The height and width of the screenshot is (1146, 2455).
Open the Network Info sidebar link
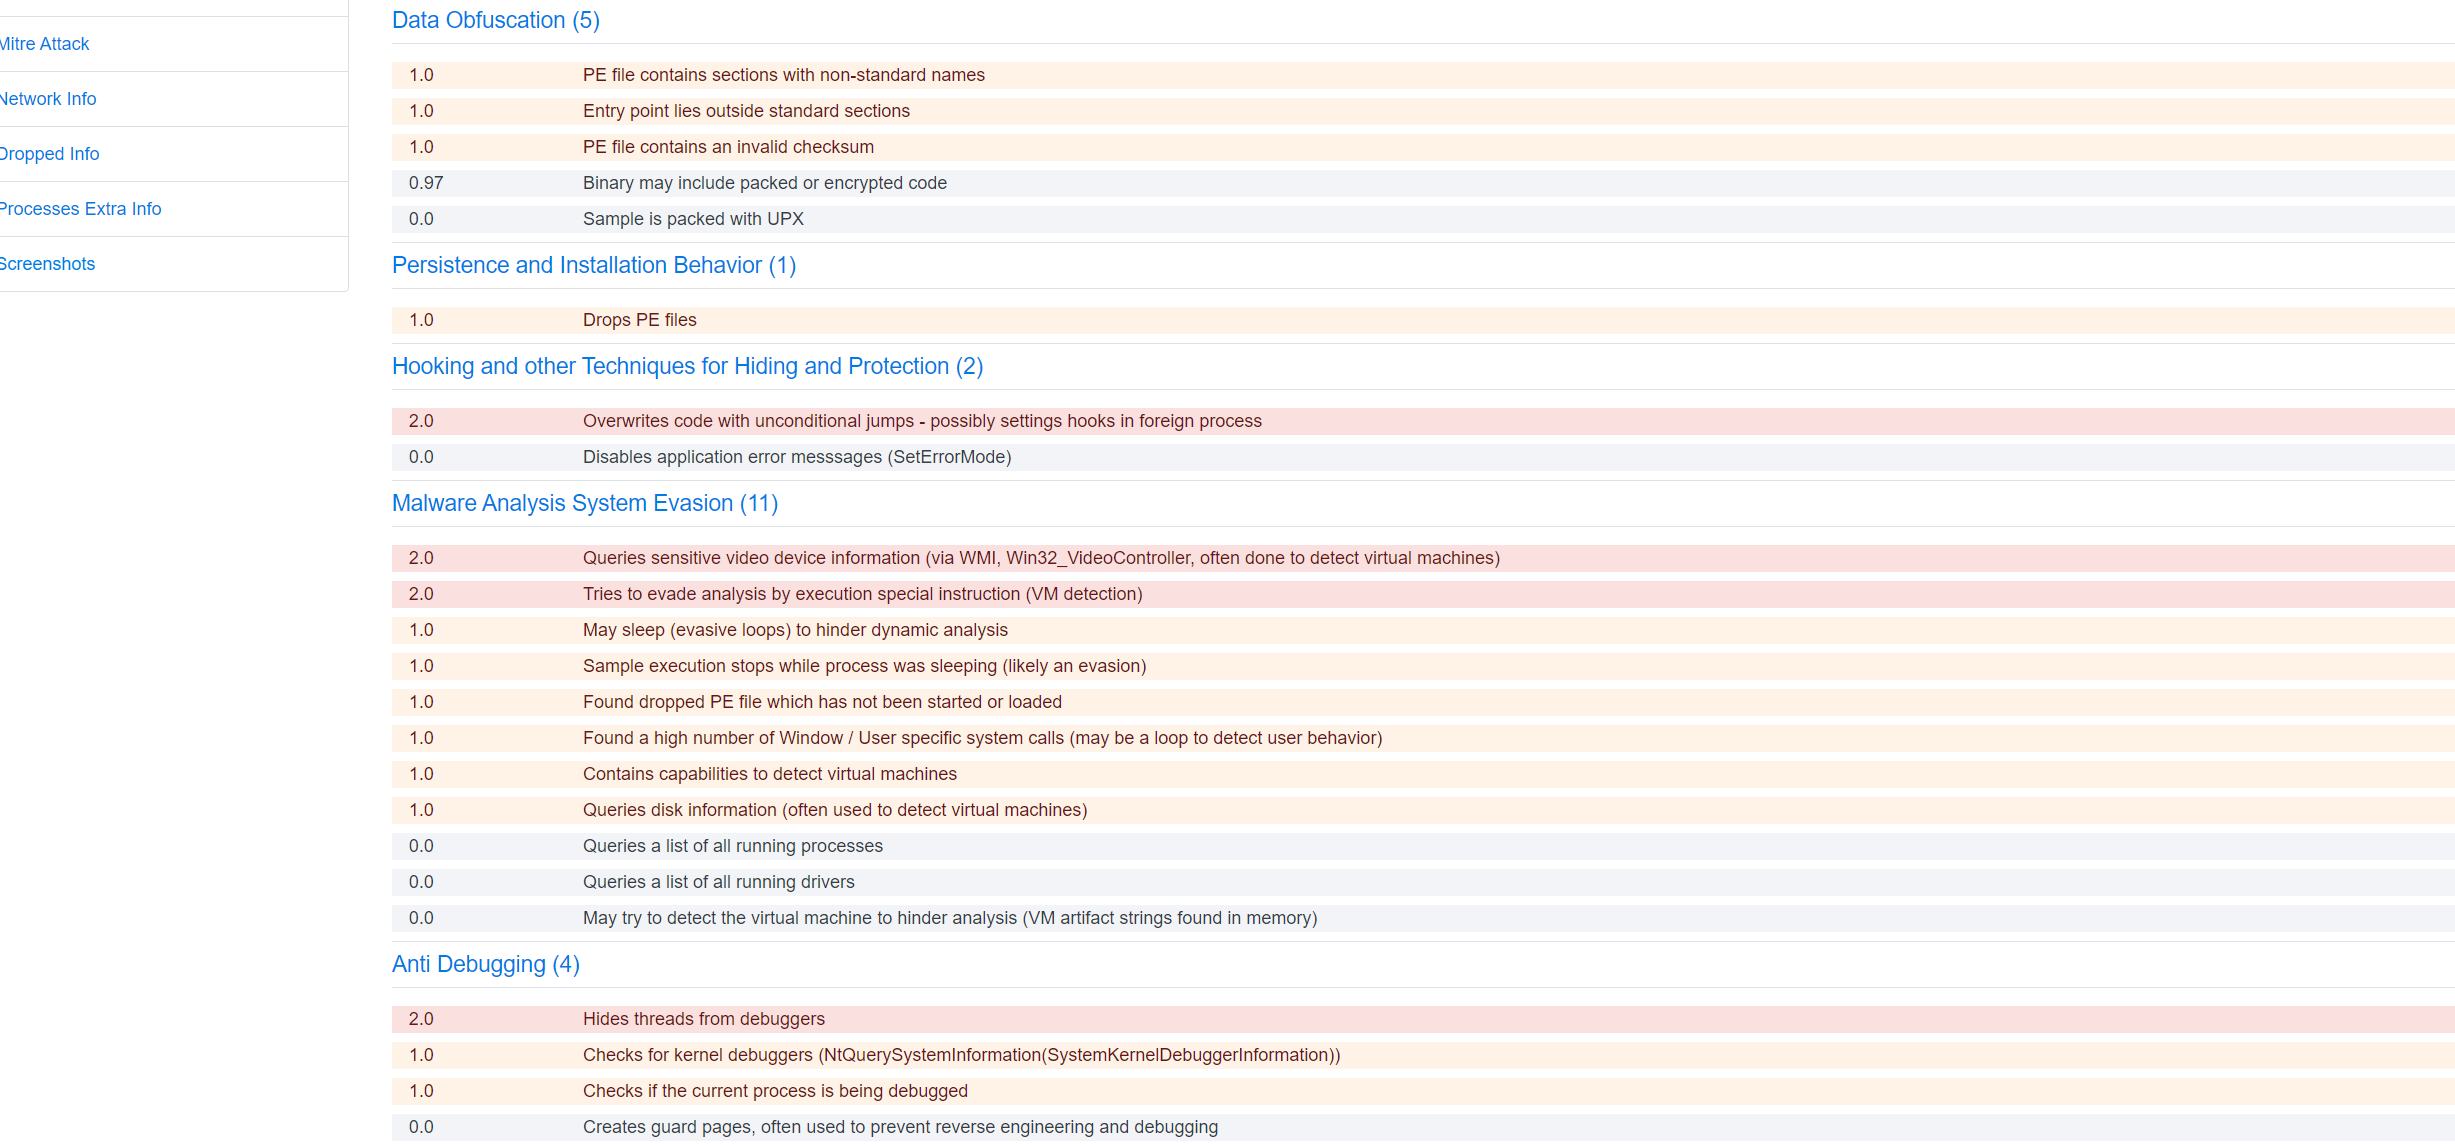point(48,99)
